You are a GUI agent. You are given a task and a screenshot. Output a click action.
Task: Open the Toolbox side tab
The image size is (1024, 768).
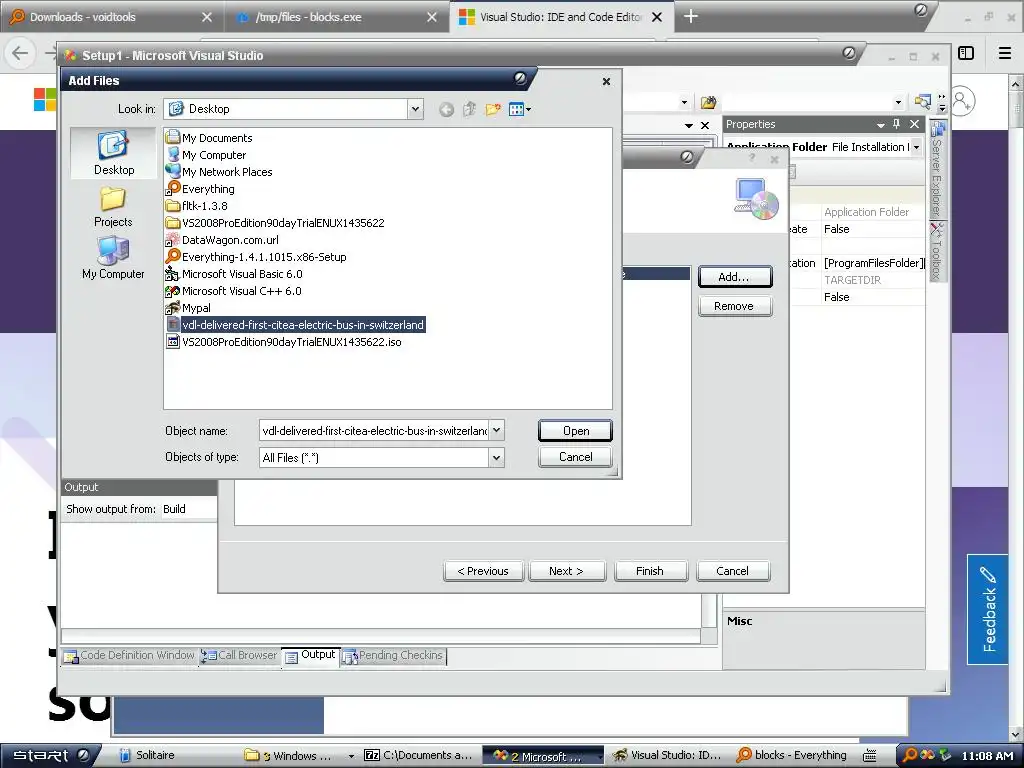point(937,251)
